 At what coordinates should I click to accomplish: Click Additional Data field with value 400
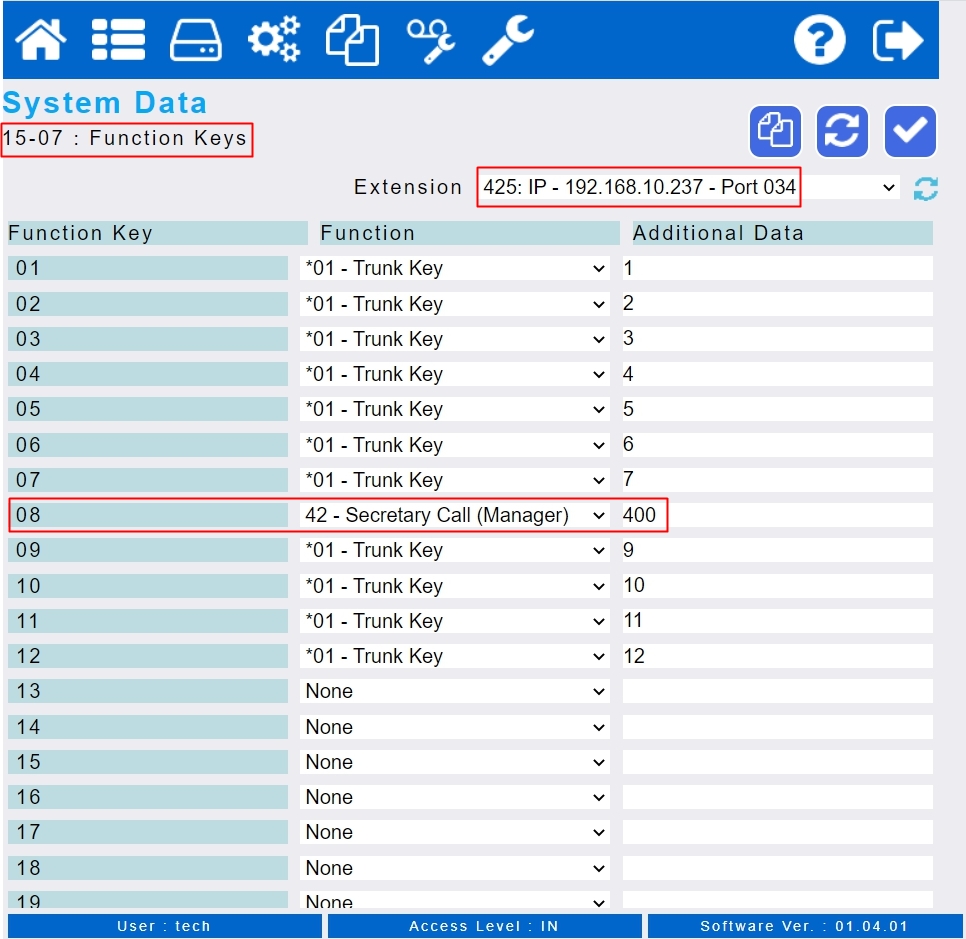pos(777,515)
